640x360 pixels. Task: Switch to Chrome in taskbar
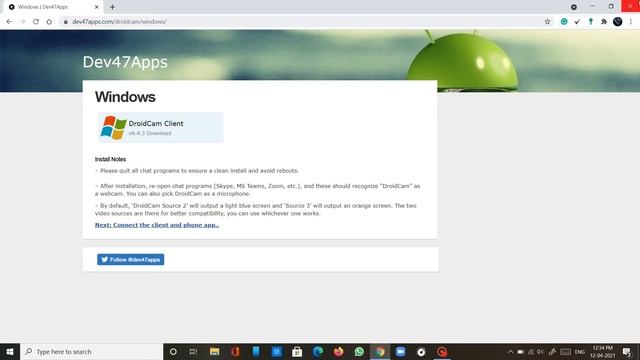click(x=380, y=351)
